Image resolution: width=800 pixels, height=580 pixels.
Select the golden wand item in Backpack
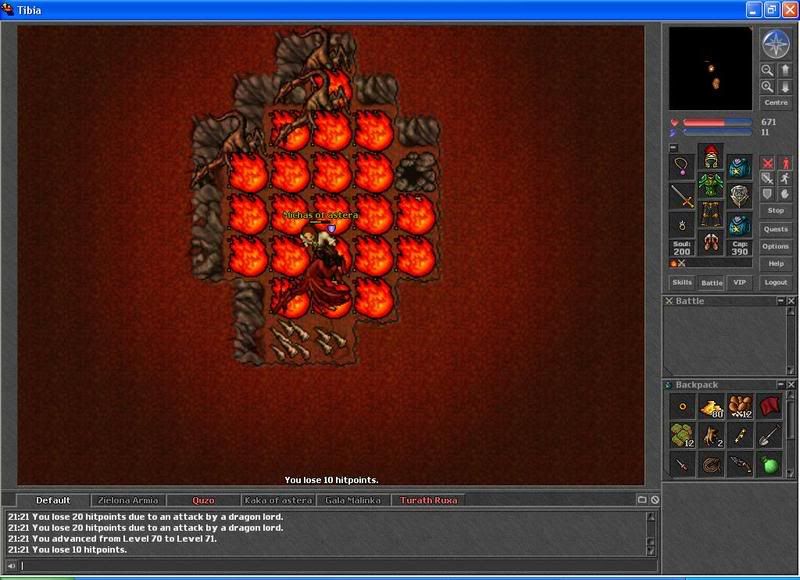740,436
